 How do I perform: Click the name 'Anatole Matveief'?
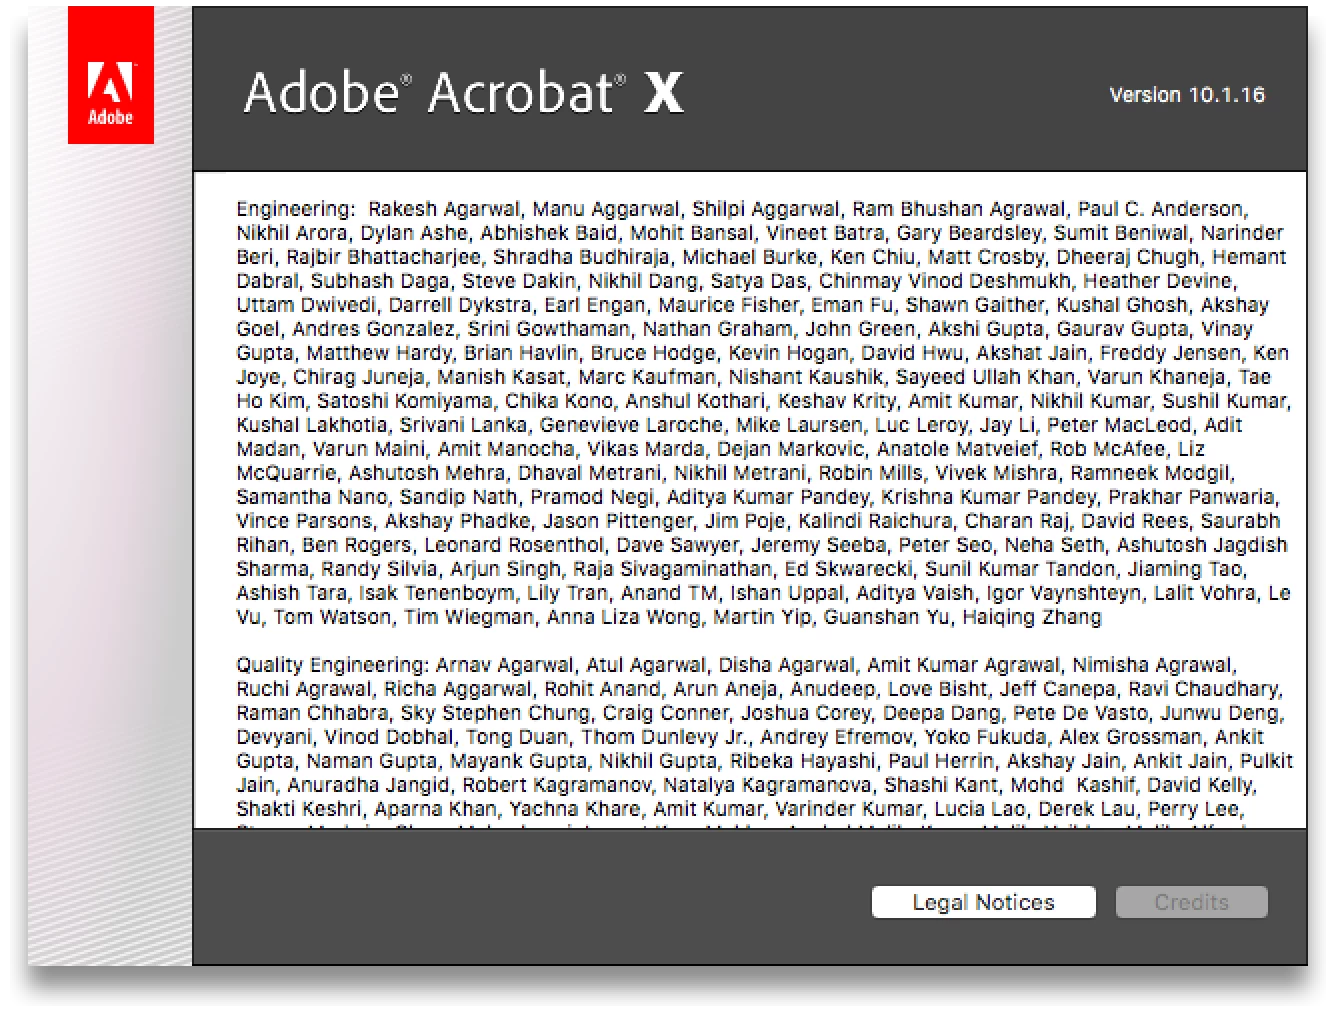[957, 449]
